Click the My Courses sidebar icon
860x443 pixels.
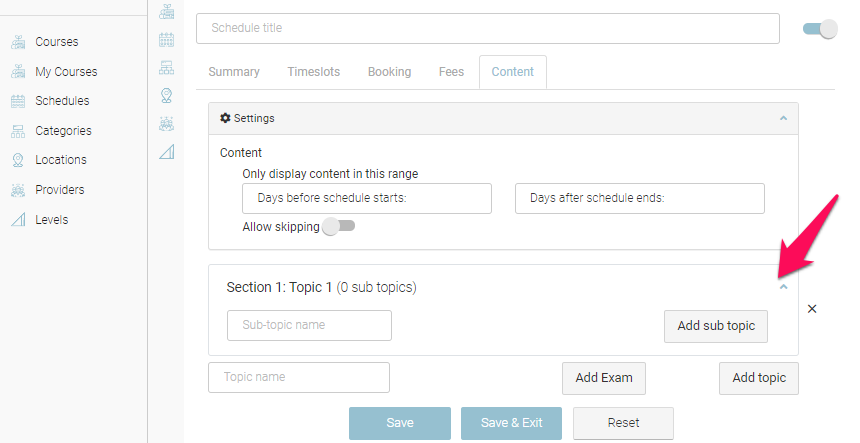click(18, 72)
